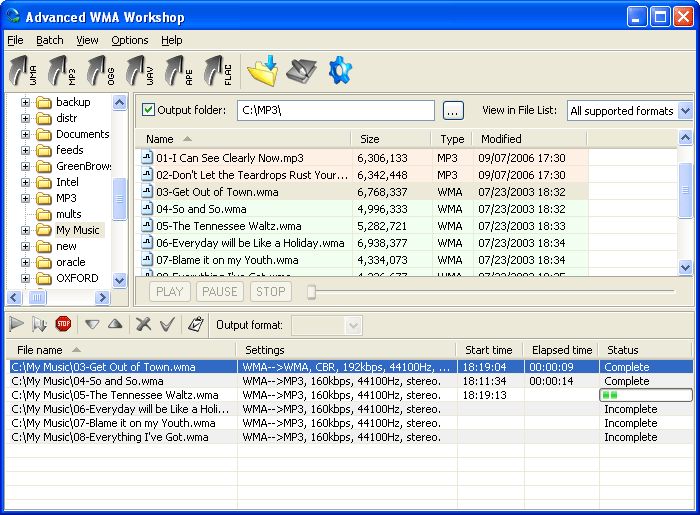Image resolution: width=700 pixels, height=515 pixels.
Task: Select the oracle folder in tree
Action: point(71,262)
